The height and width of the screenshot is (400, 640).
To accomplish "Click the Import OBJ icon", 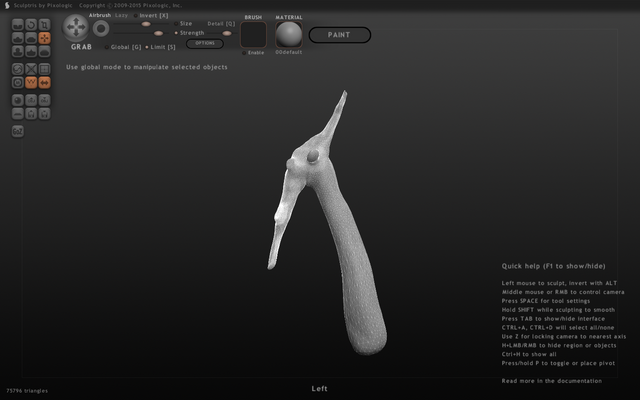I will (x=31, y=100).
